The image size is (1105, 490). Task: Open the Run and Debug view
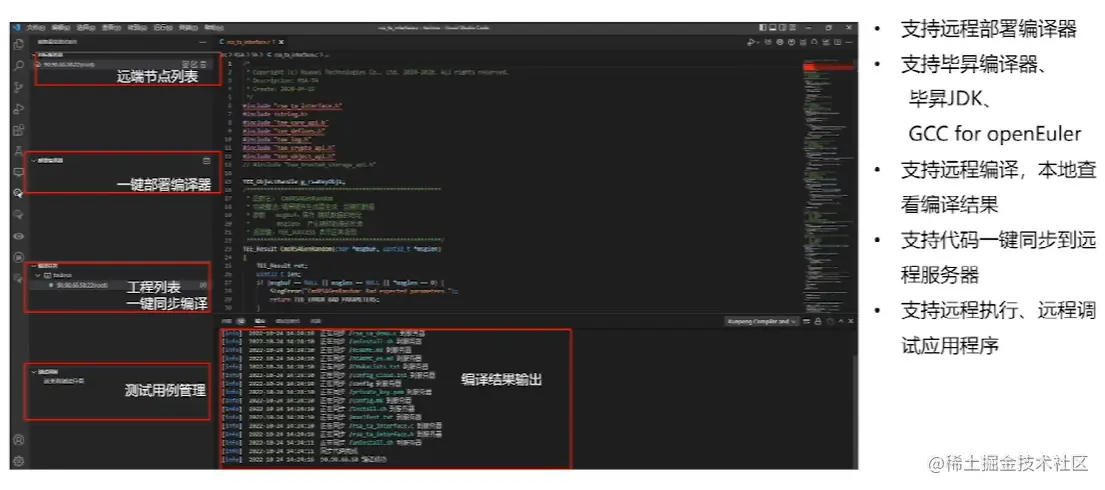pyautogui.click(x=19, y=109)
